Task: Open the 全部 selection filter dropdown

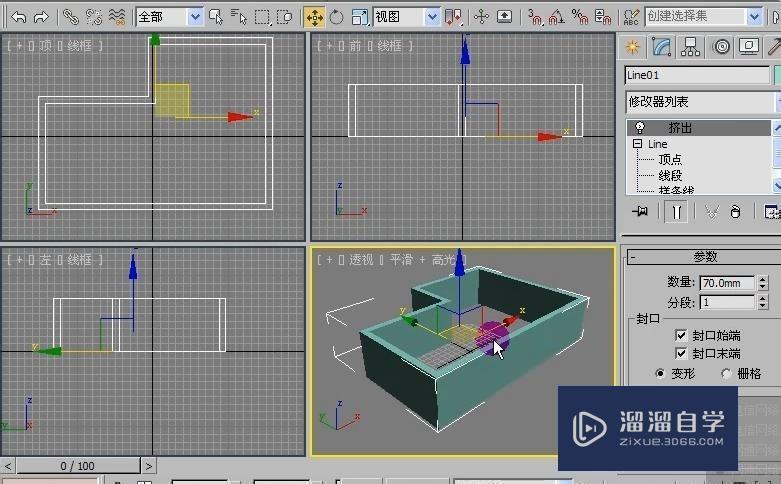Action: click(x=169, y=17)
